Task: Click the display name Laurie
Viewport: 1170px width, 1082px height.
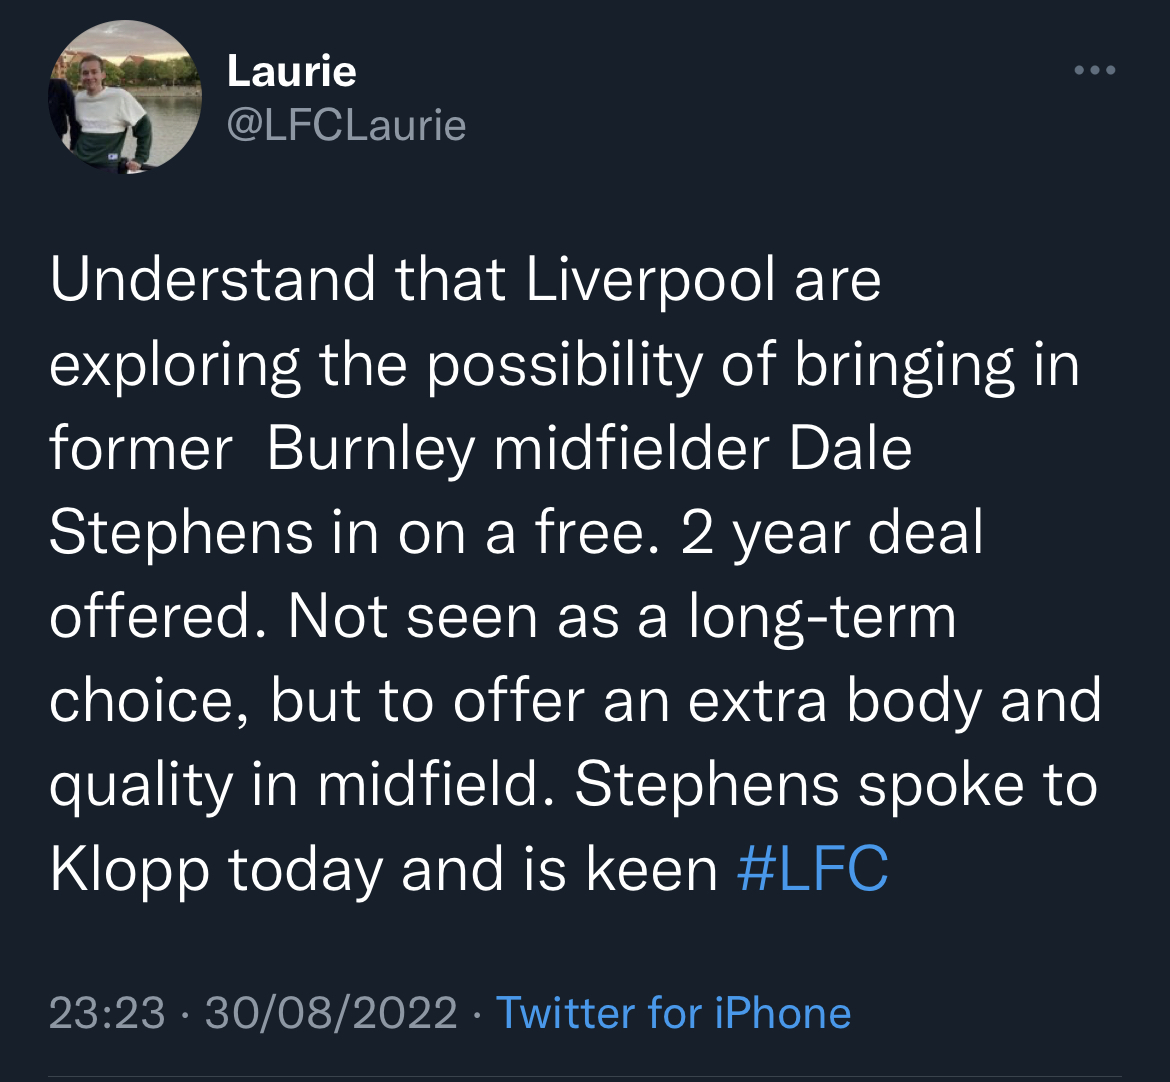Action: pos(291,71)
